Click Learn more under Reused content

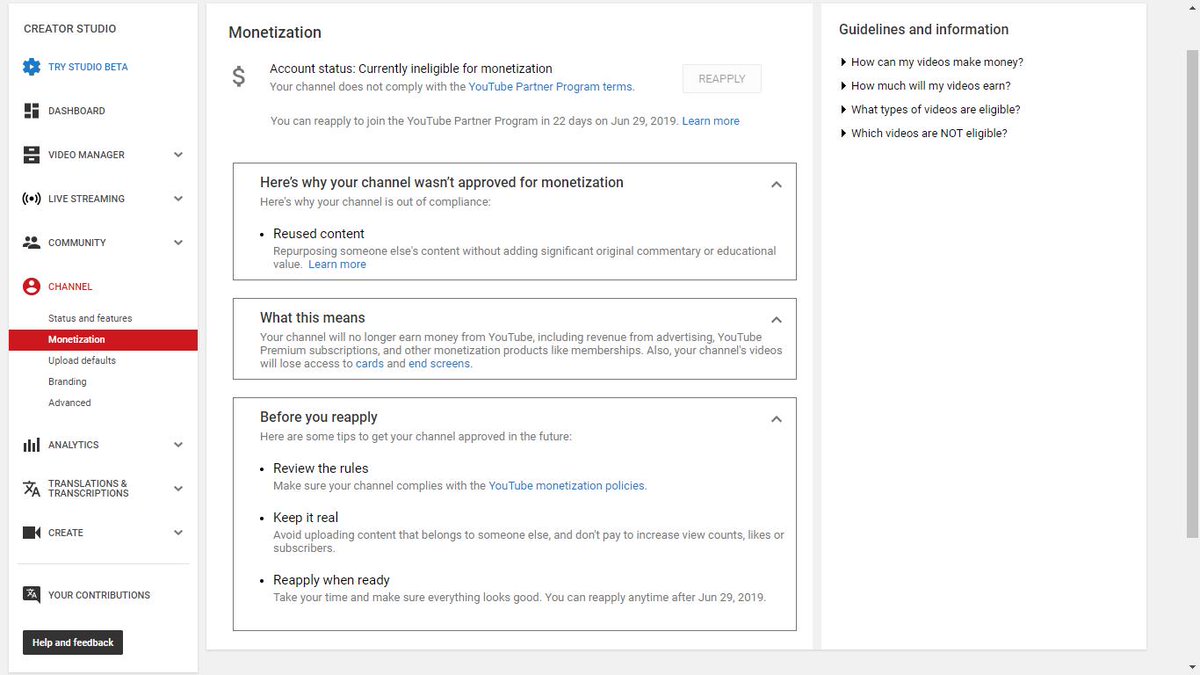[337, 265]
